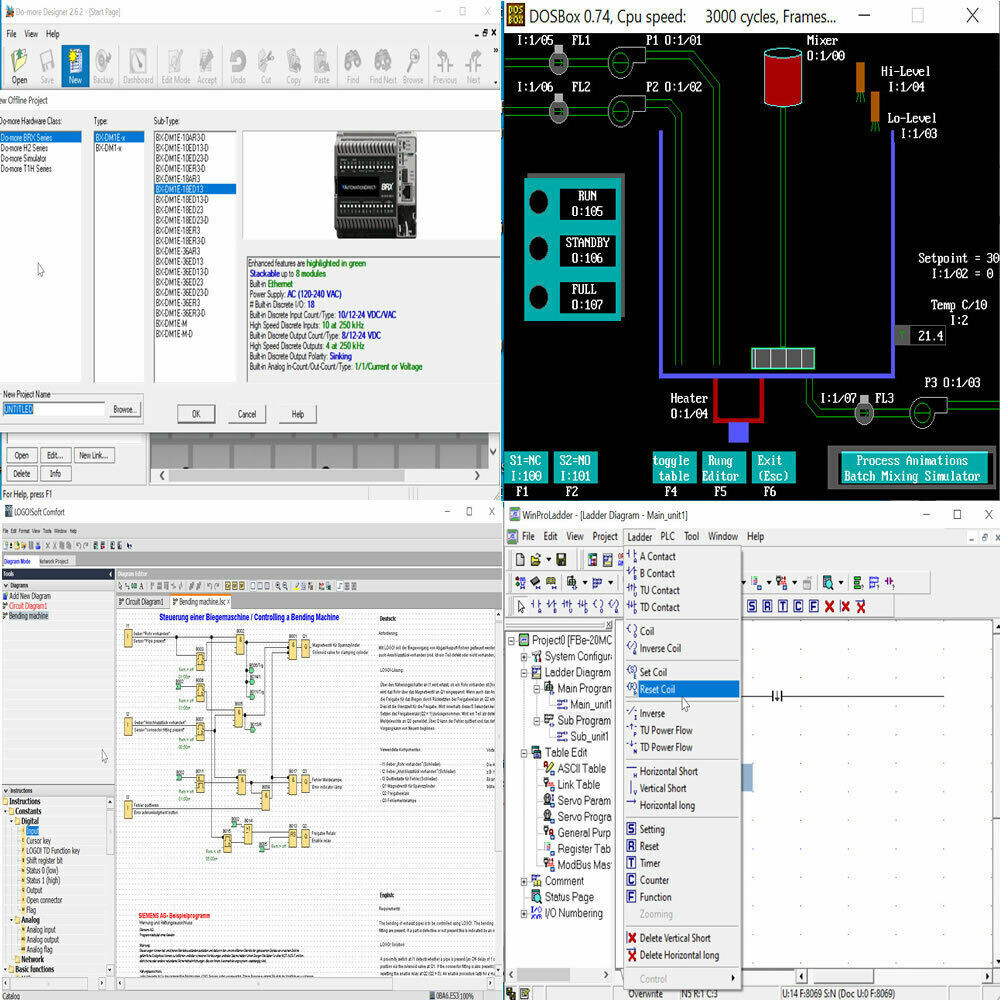The height and width of the screenshot is (1000, 1000).
Task: Click the Find Next icon in Do-more toolbar
Action: coord(382,62)
